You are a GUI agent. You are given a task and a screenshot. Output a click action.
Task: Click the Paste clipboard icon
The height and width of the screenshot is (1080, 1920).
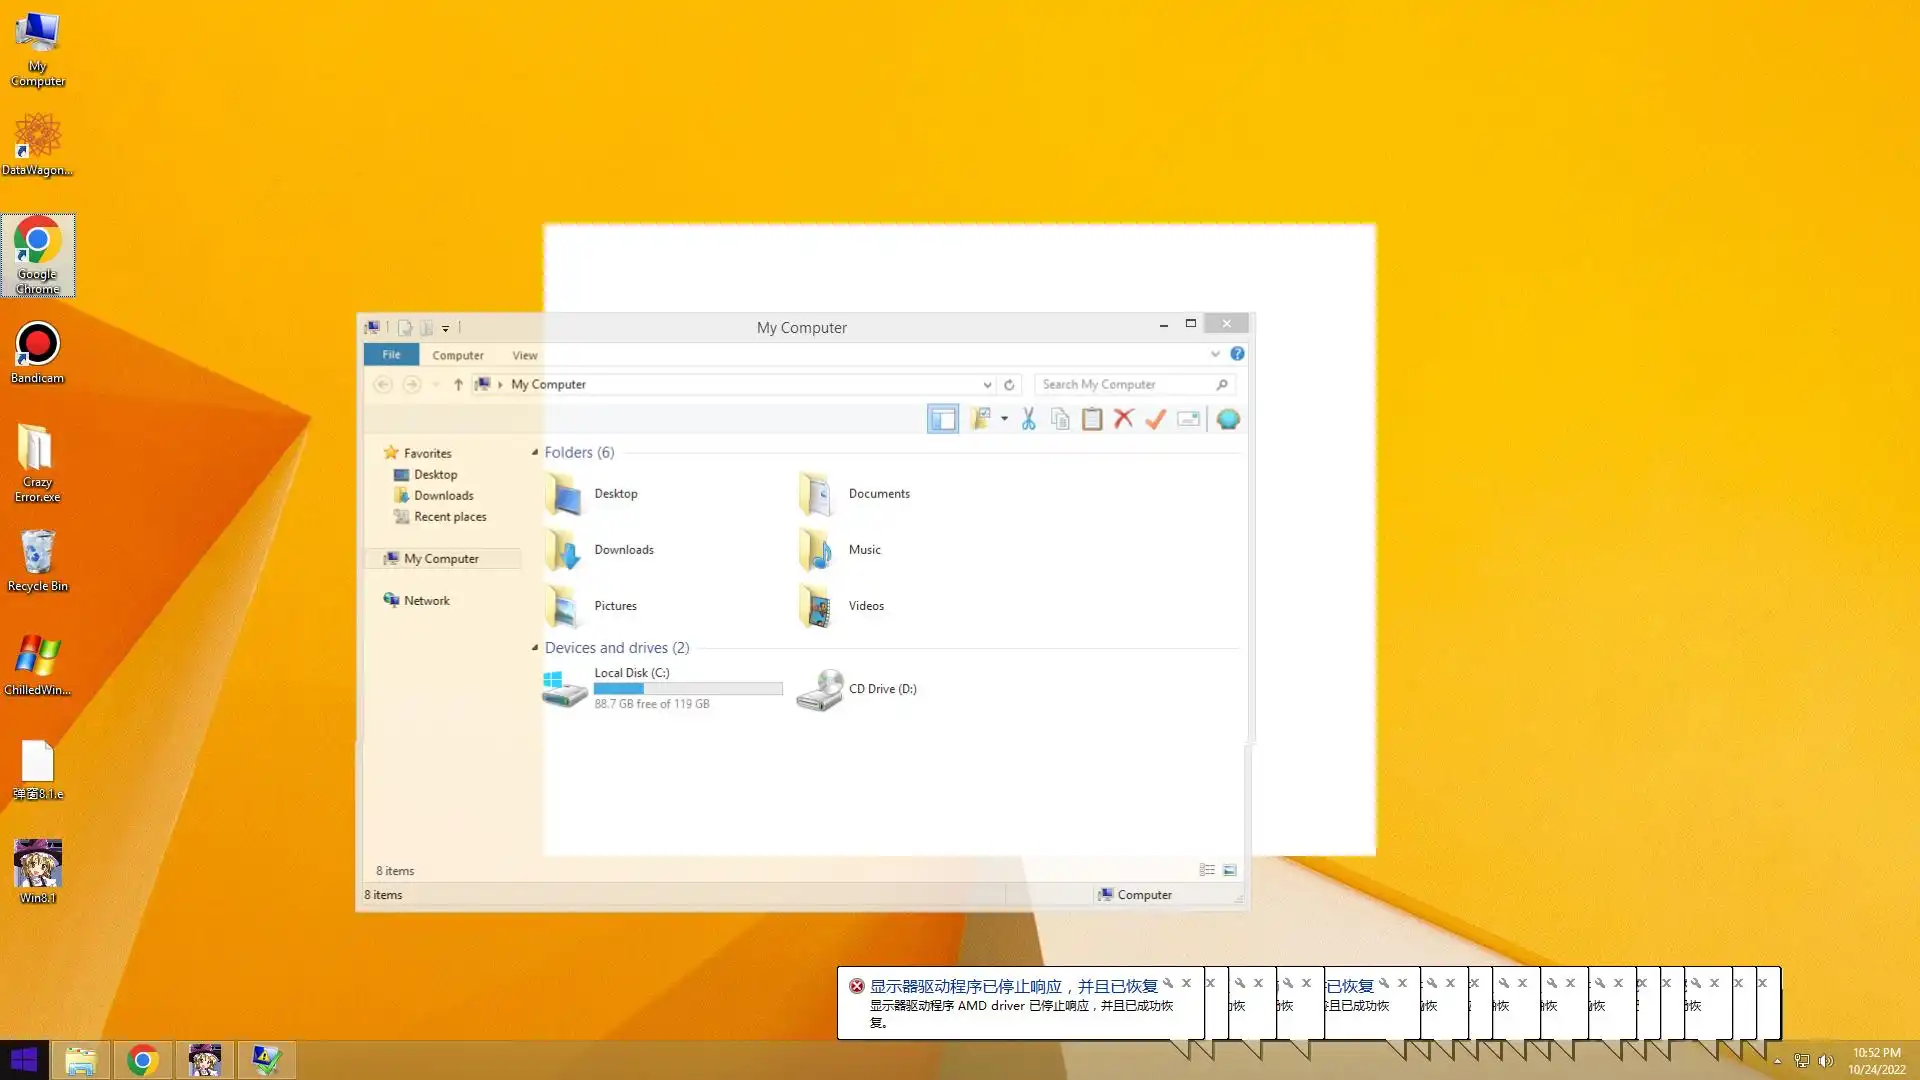[1092, 419]
